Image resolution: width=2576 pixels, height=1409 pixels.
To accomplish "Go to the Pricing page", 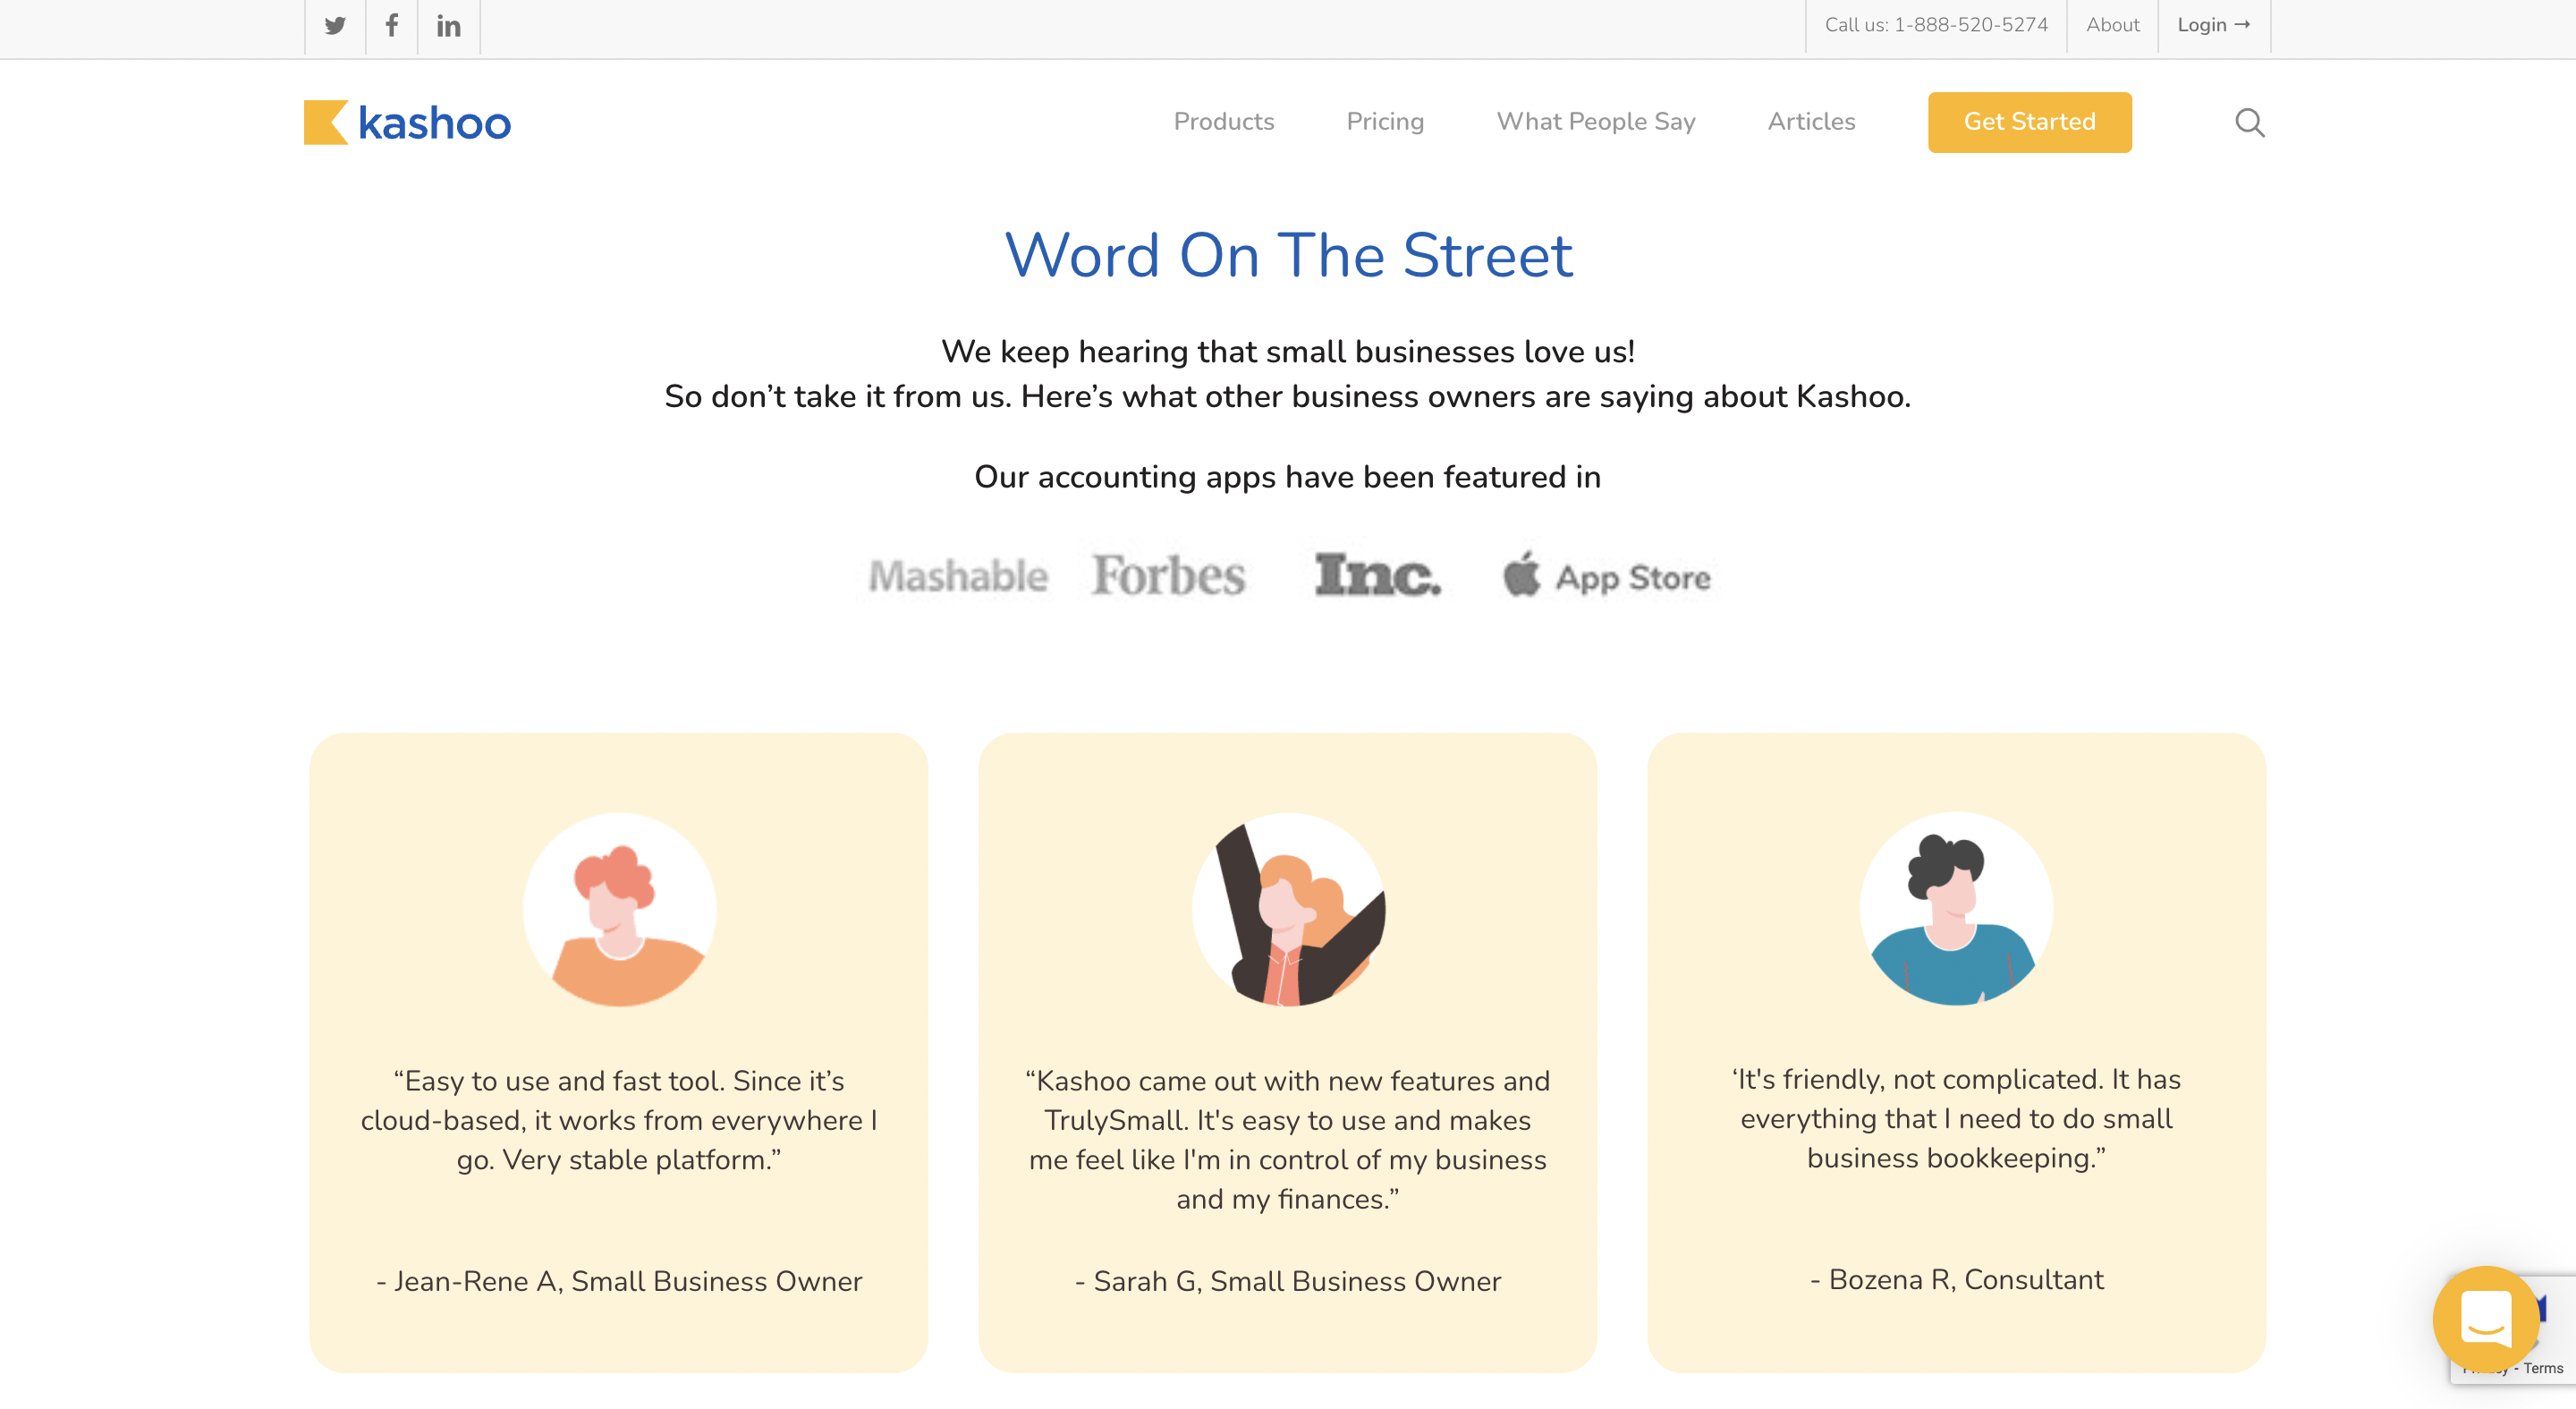I will click(x=1385, y=122).
